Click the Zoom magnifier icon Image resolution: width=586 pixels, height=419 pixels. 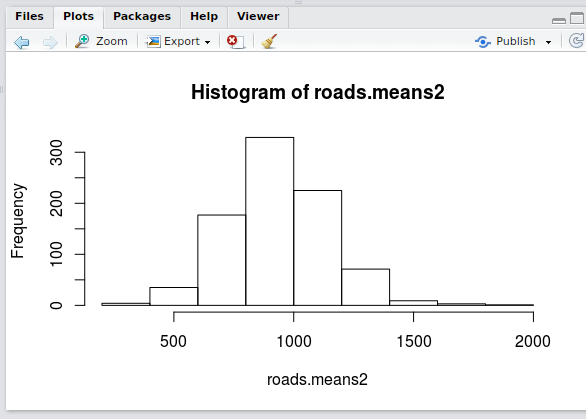pyautogui.click(x=82, y=41)
